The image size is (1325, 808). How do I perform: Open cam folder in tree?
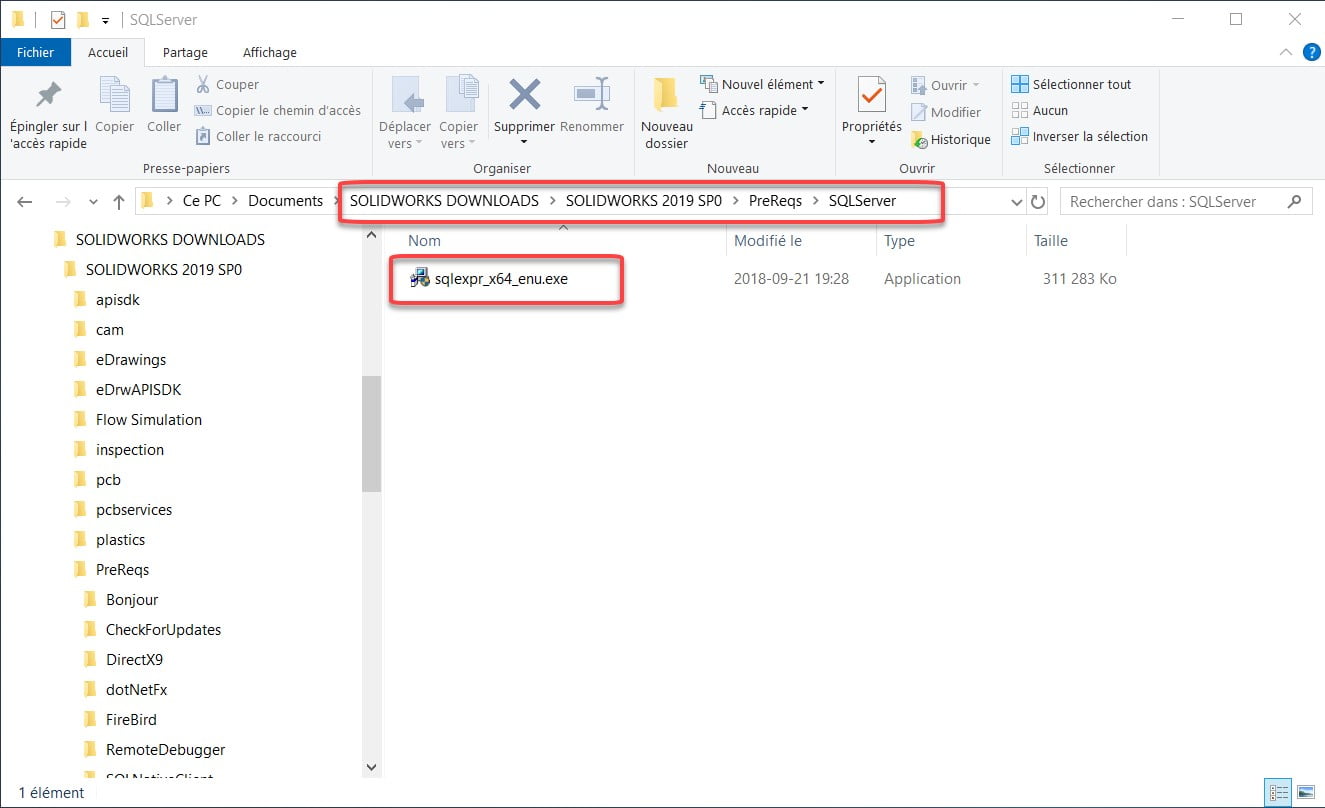pos(110,329)
